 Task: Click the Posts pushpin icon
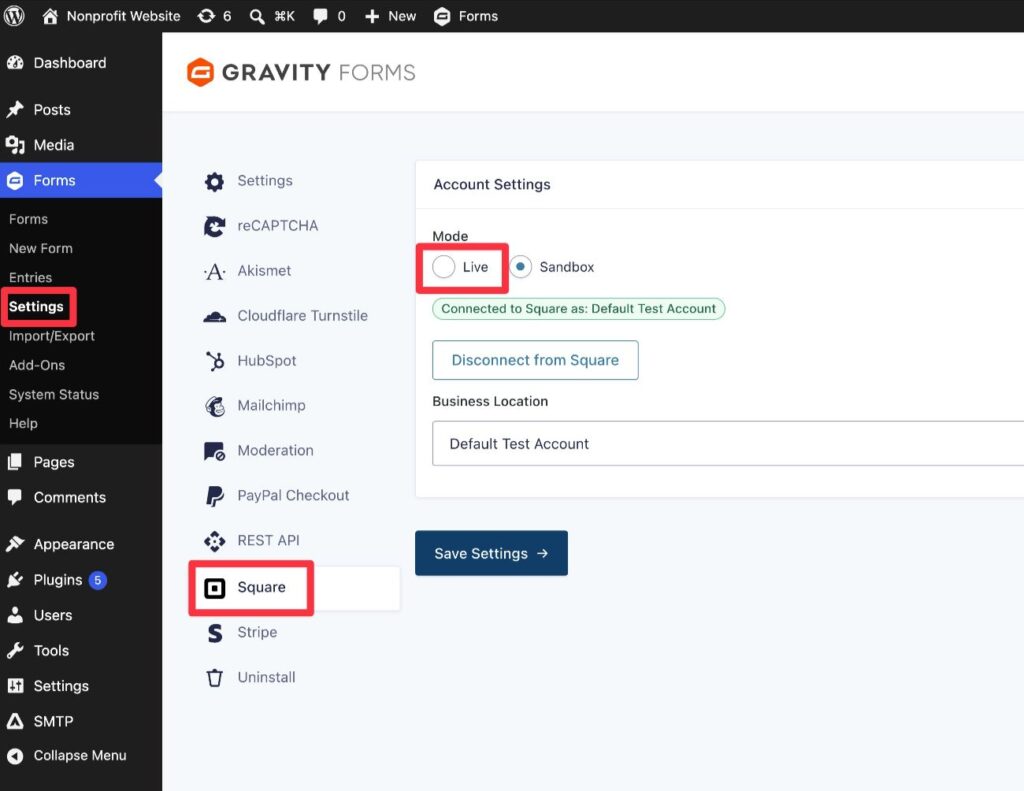click(15, 109)
